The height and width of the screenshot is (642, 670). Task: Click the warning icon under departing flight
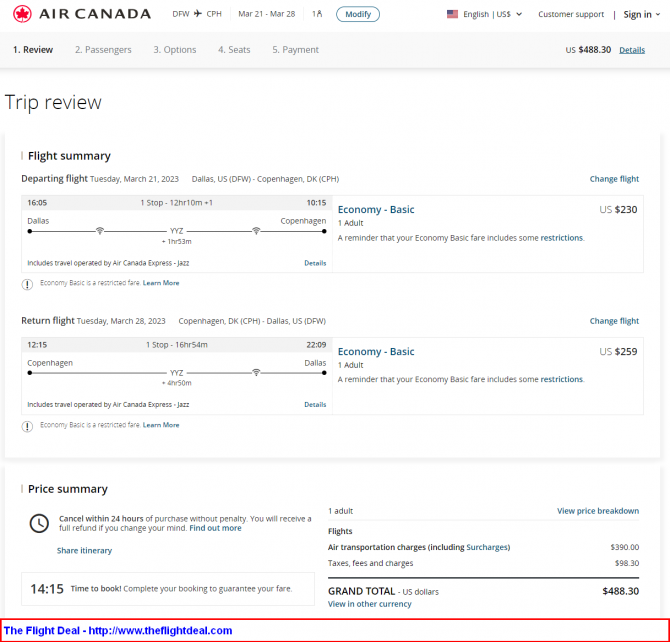tap(27, 284)
